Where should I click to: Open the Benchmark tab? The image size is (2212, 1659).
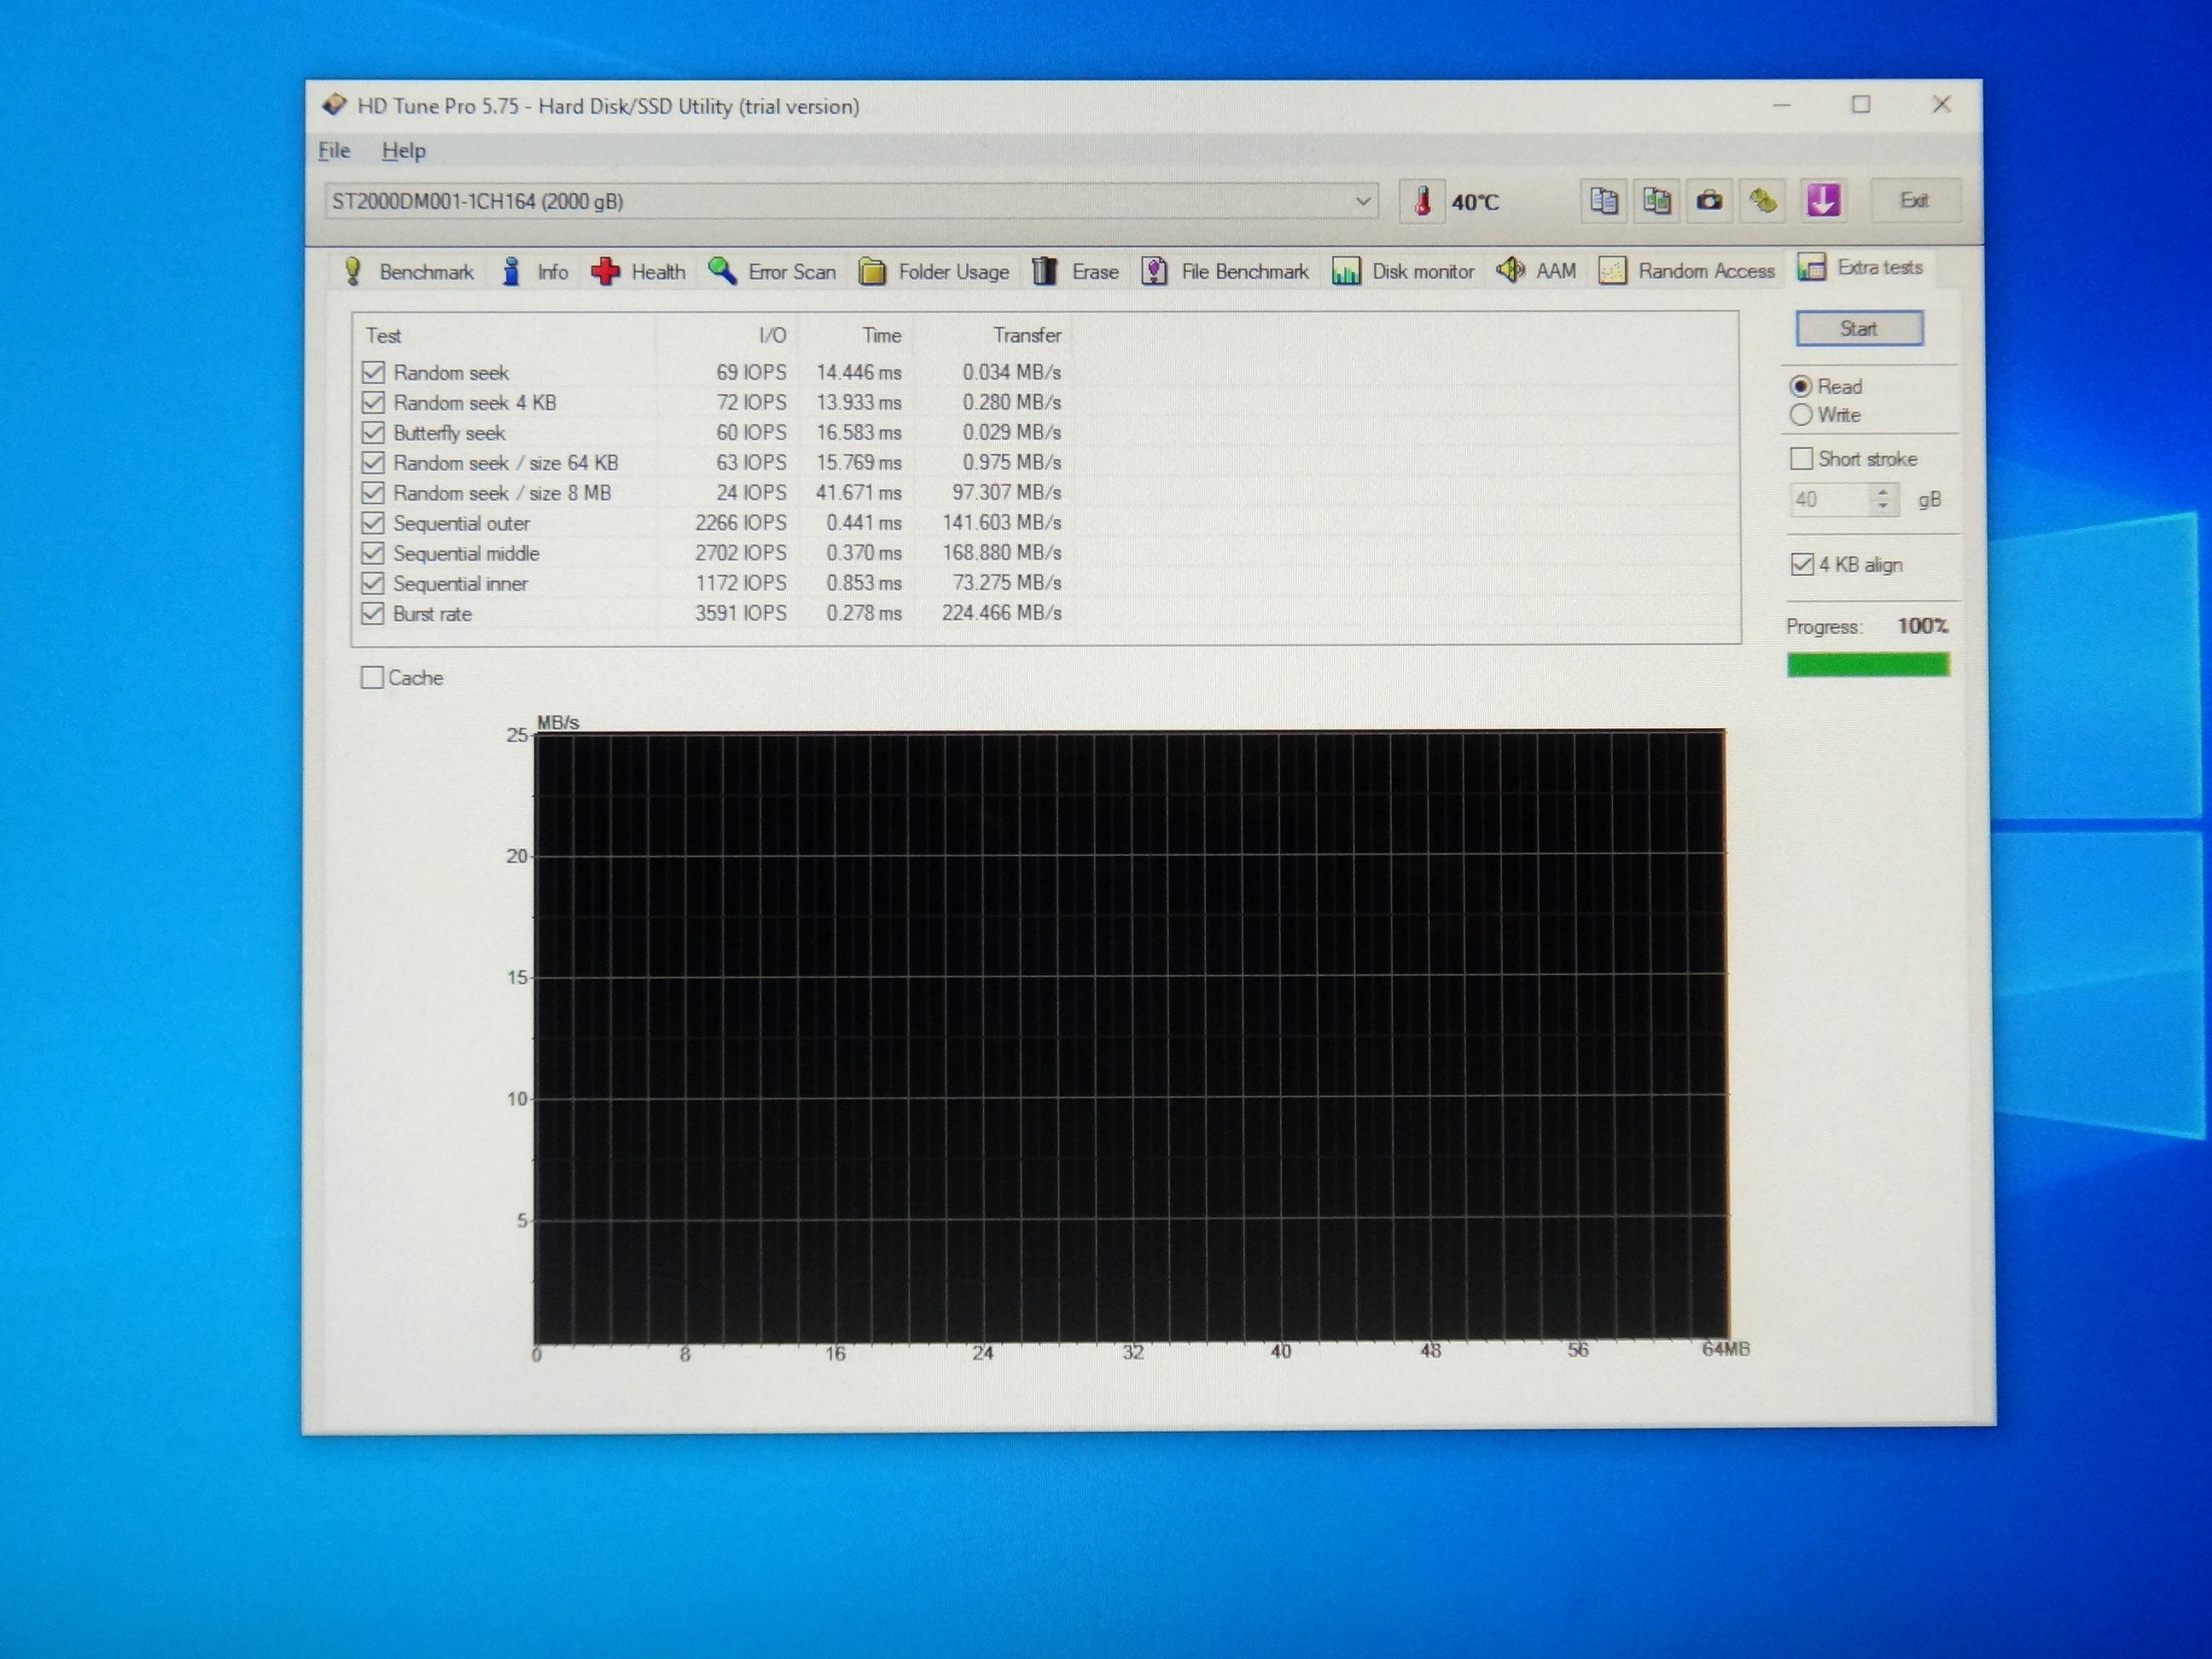coord(408,272)
